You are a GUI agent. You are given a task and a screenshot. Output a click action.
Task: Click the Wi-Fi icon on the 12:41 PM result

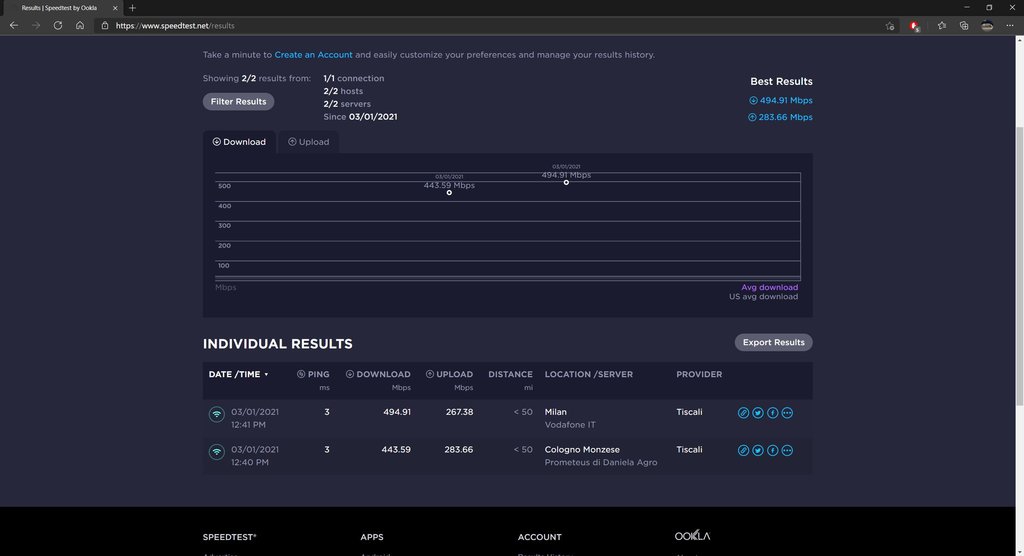pyautogui.click(x=216, y=413)
